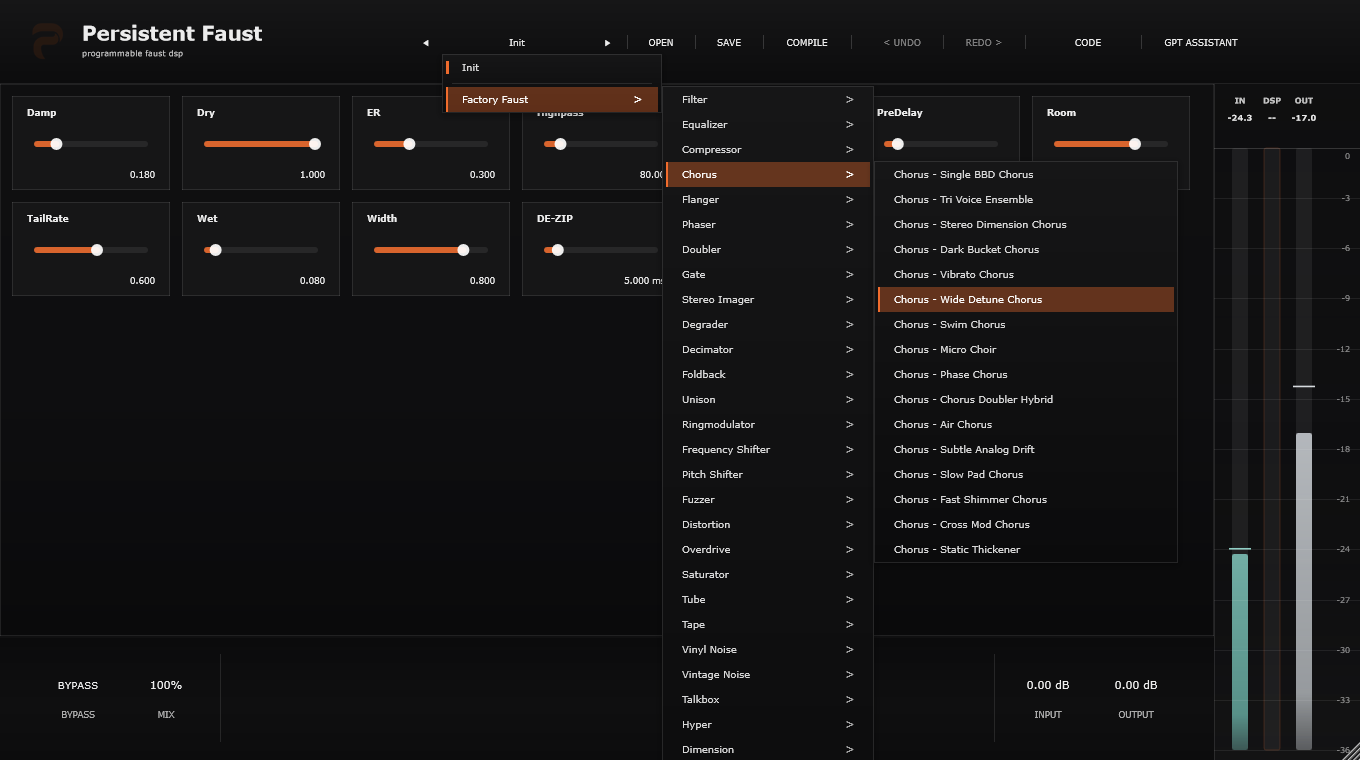Screen dimensions: 1360x760
Task: Load Chorus - Micro Choir preset
Action: coord(1026,350)
